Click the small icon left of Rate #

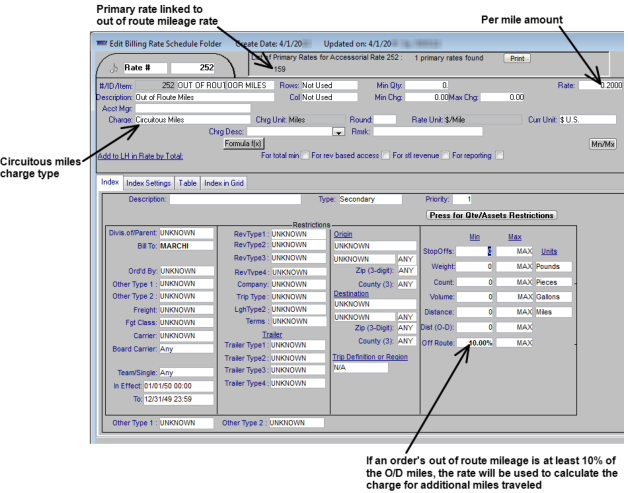pyautogui.click(x=114, y=68)
